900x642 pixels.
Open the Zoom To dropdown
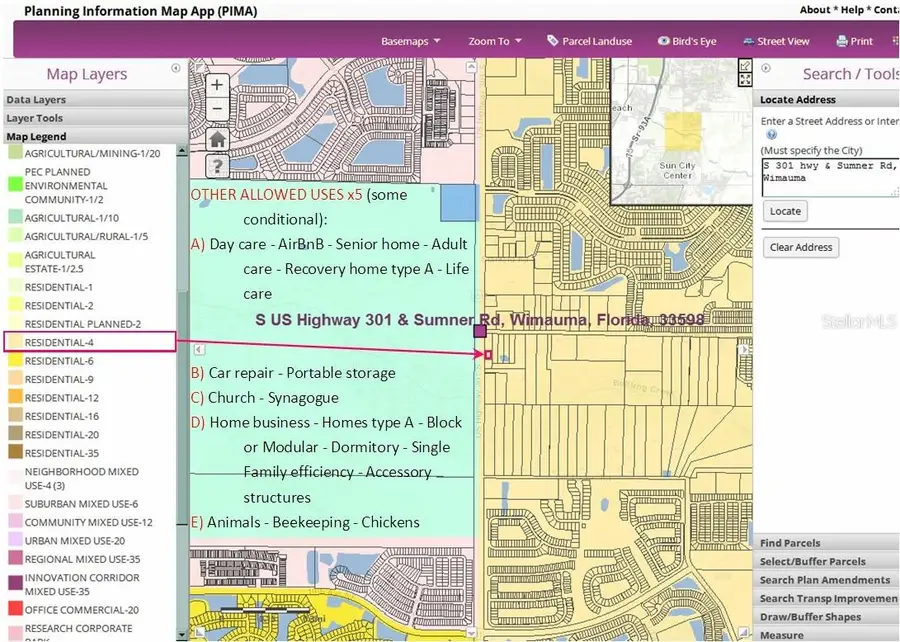[495, 41]
